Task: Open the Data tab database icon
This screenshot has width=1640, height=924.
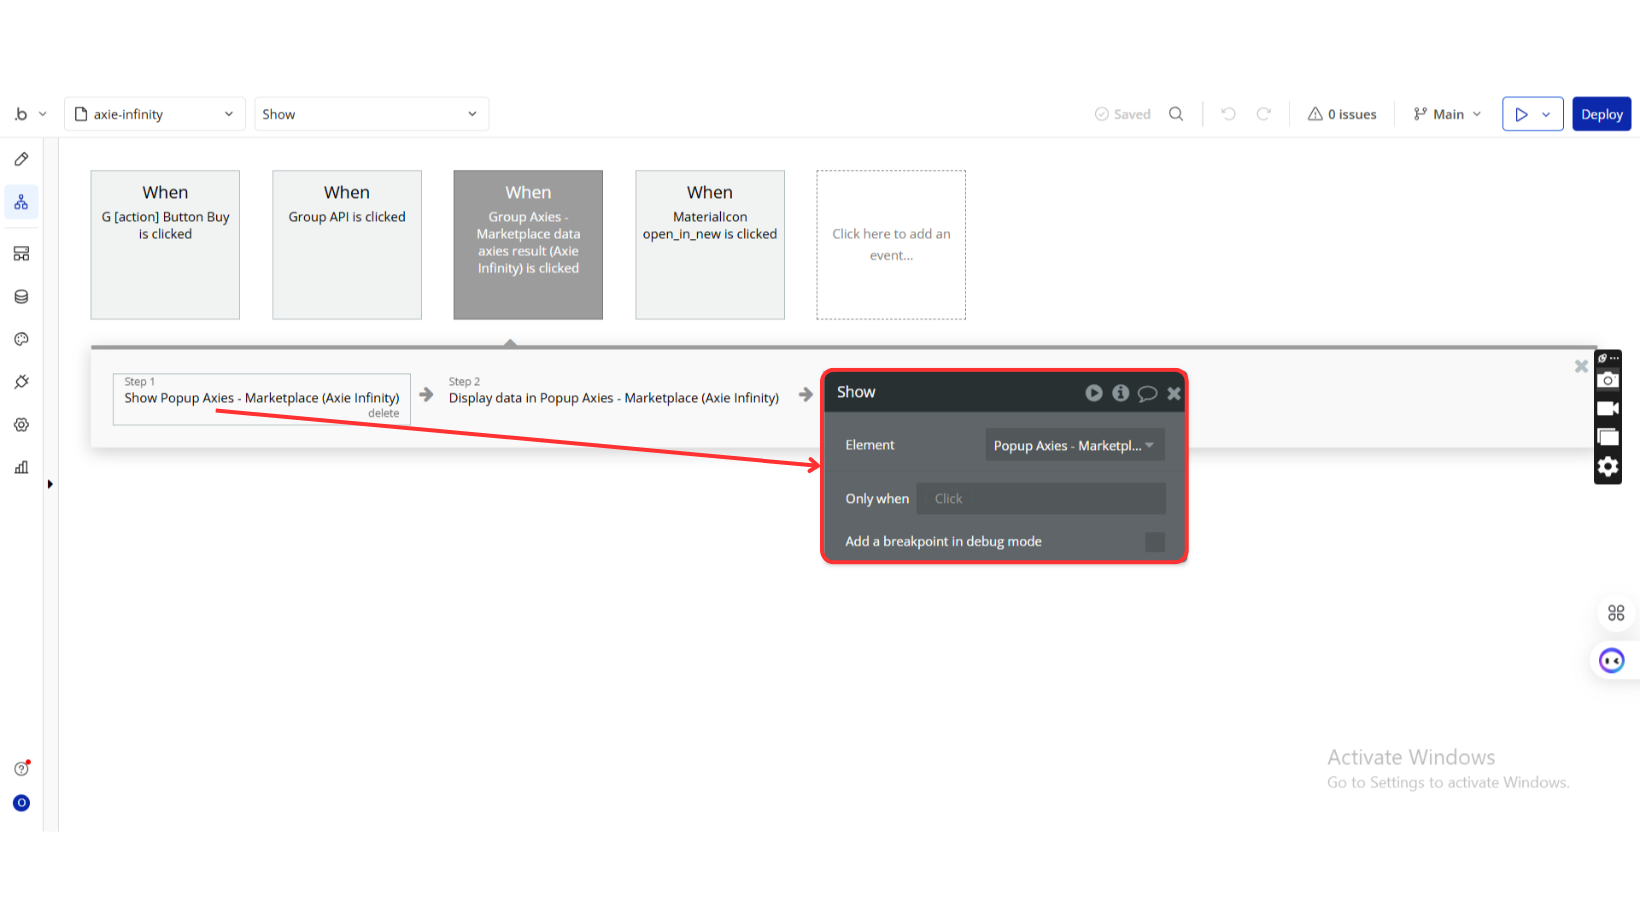Action: [x=21, y=297]
